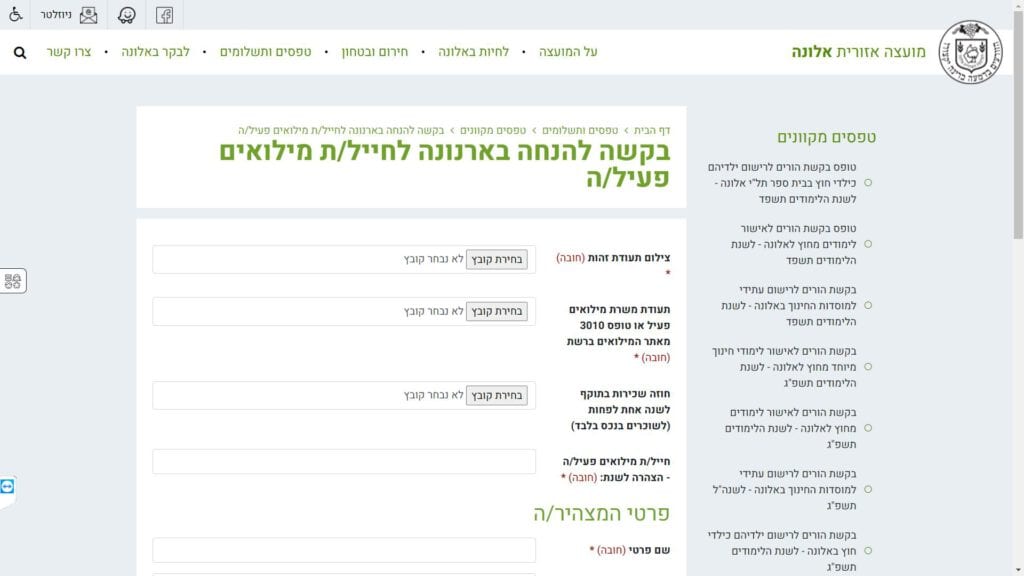The width and height of the screenshot is (1024, 576).
Task: Click the newsletter envelope icon
Action: pos(89,15)
